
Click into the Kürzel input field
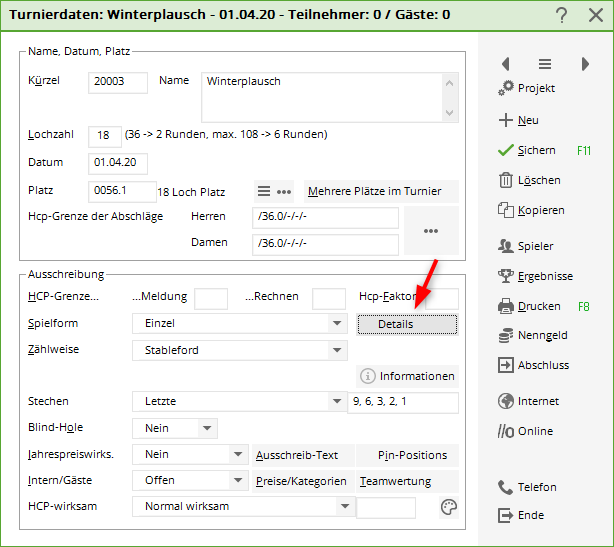click(118, 82)
